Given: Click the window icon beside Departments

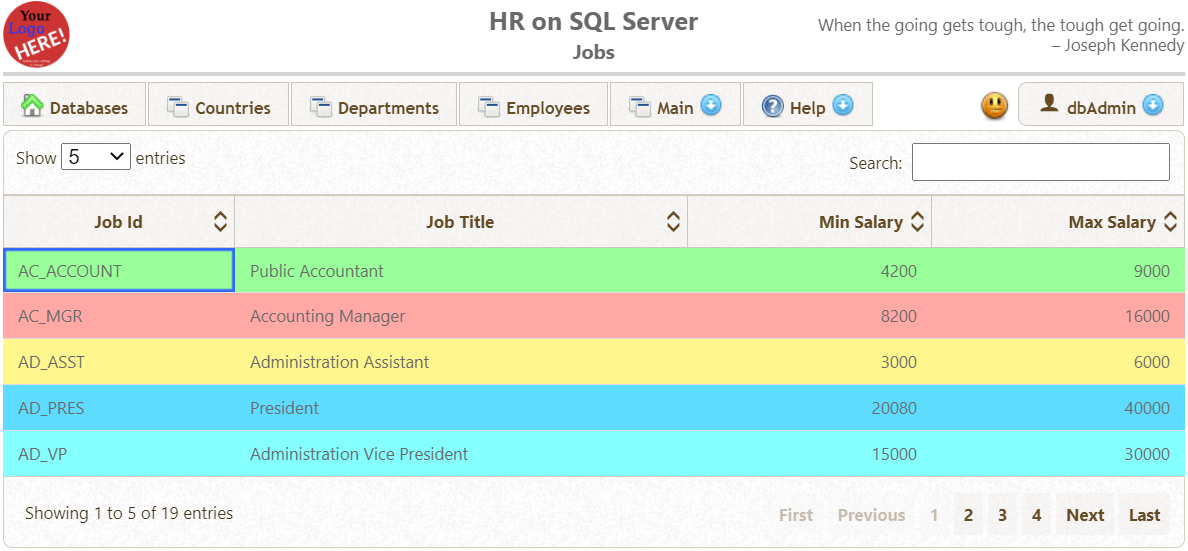Looking at the screenshot, I should [320, 107].
